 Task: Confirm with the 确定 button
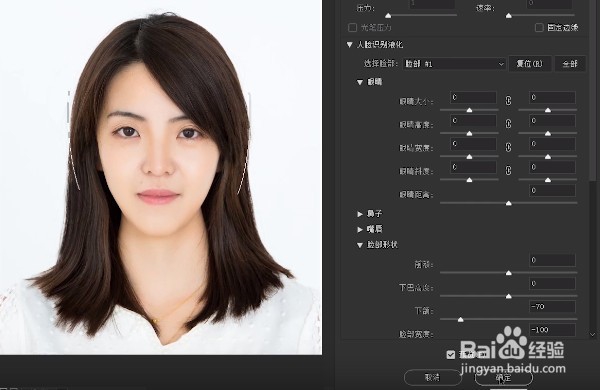(x=504, y=377)
